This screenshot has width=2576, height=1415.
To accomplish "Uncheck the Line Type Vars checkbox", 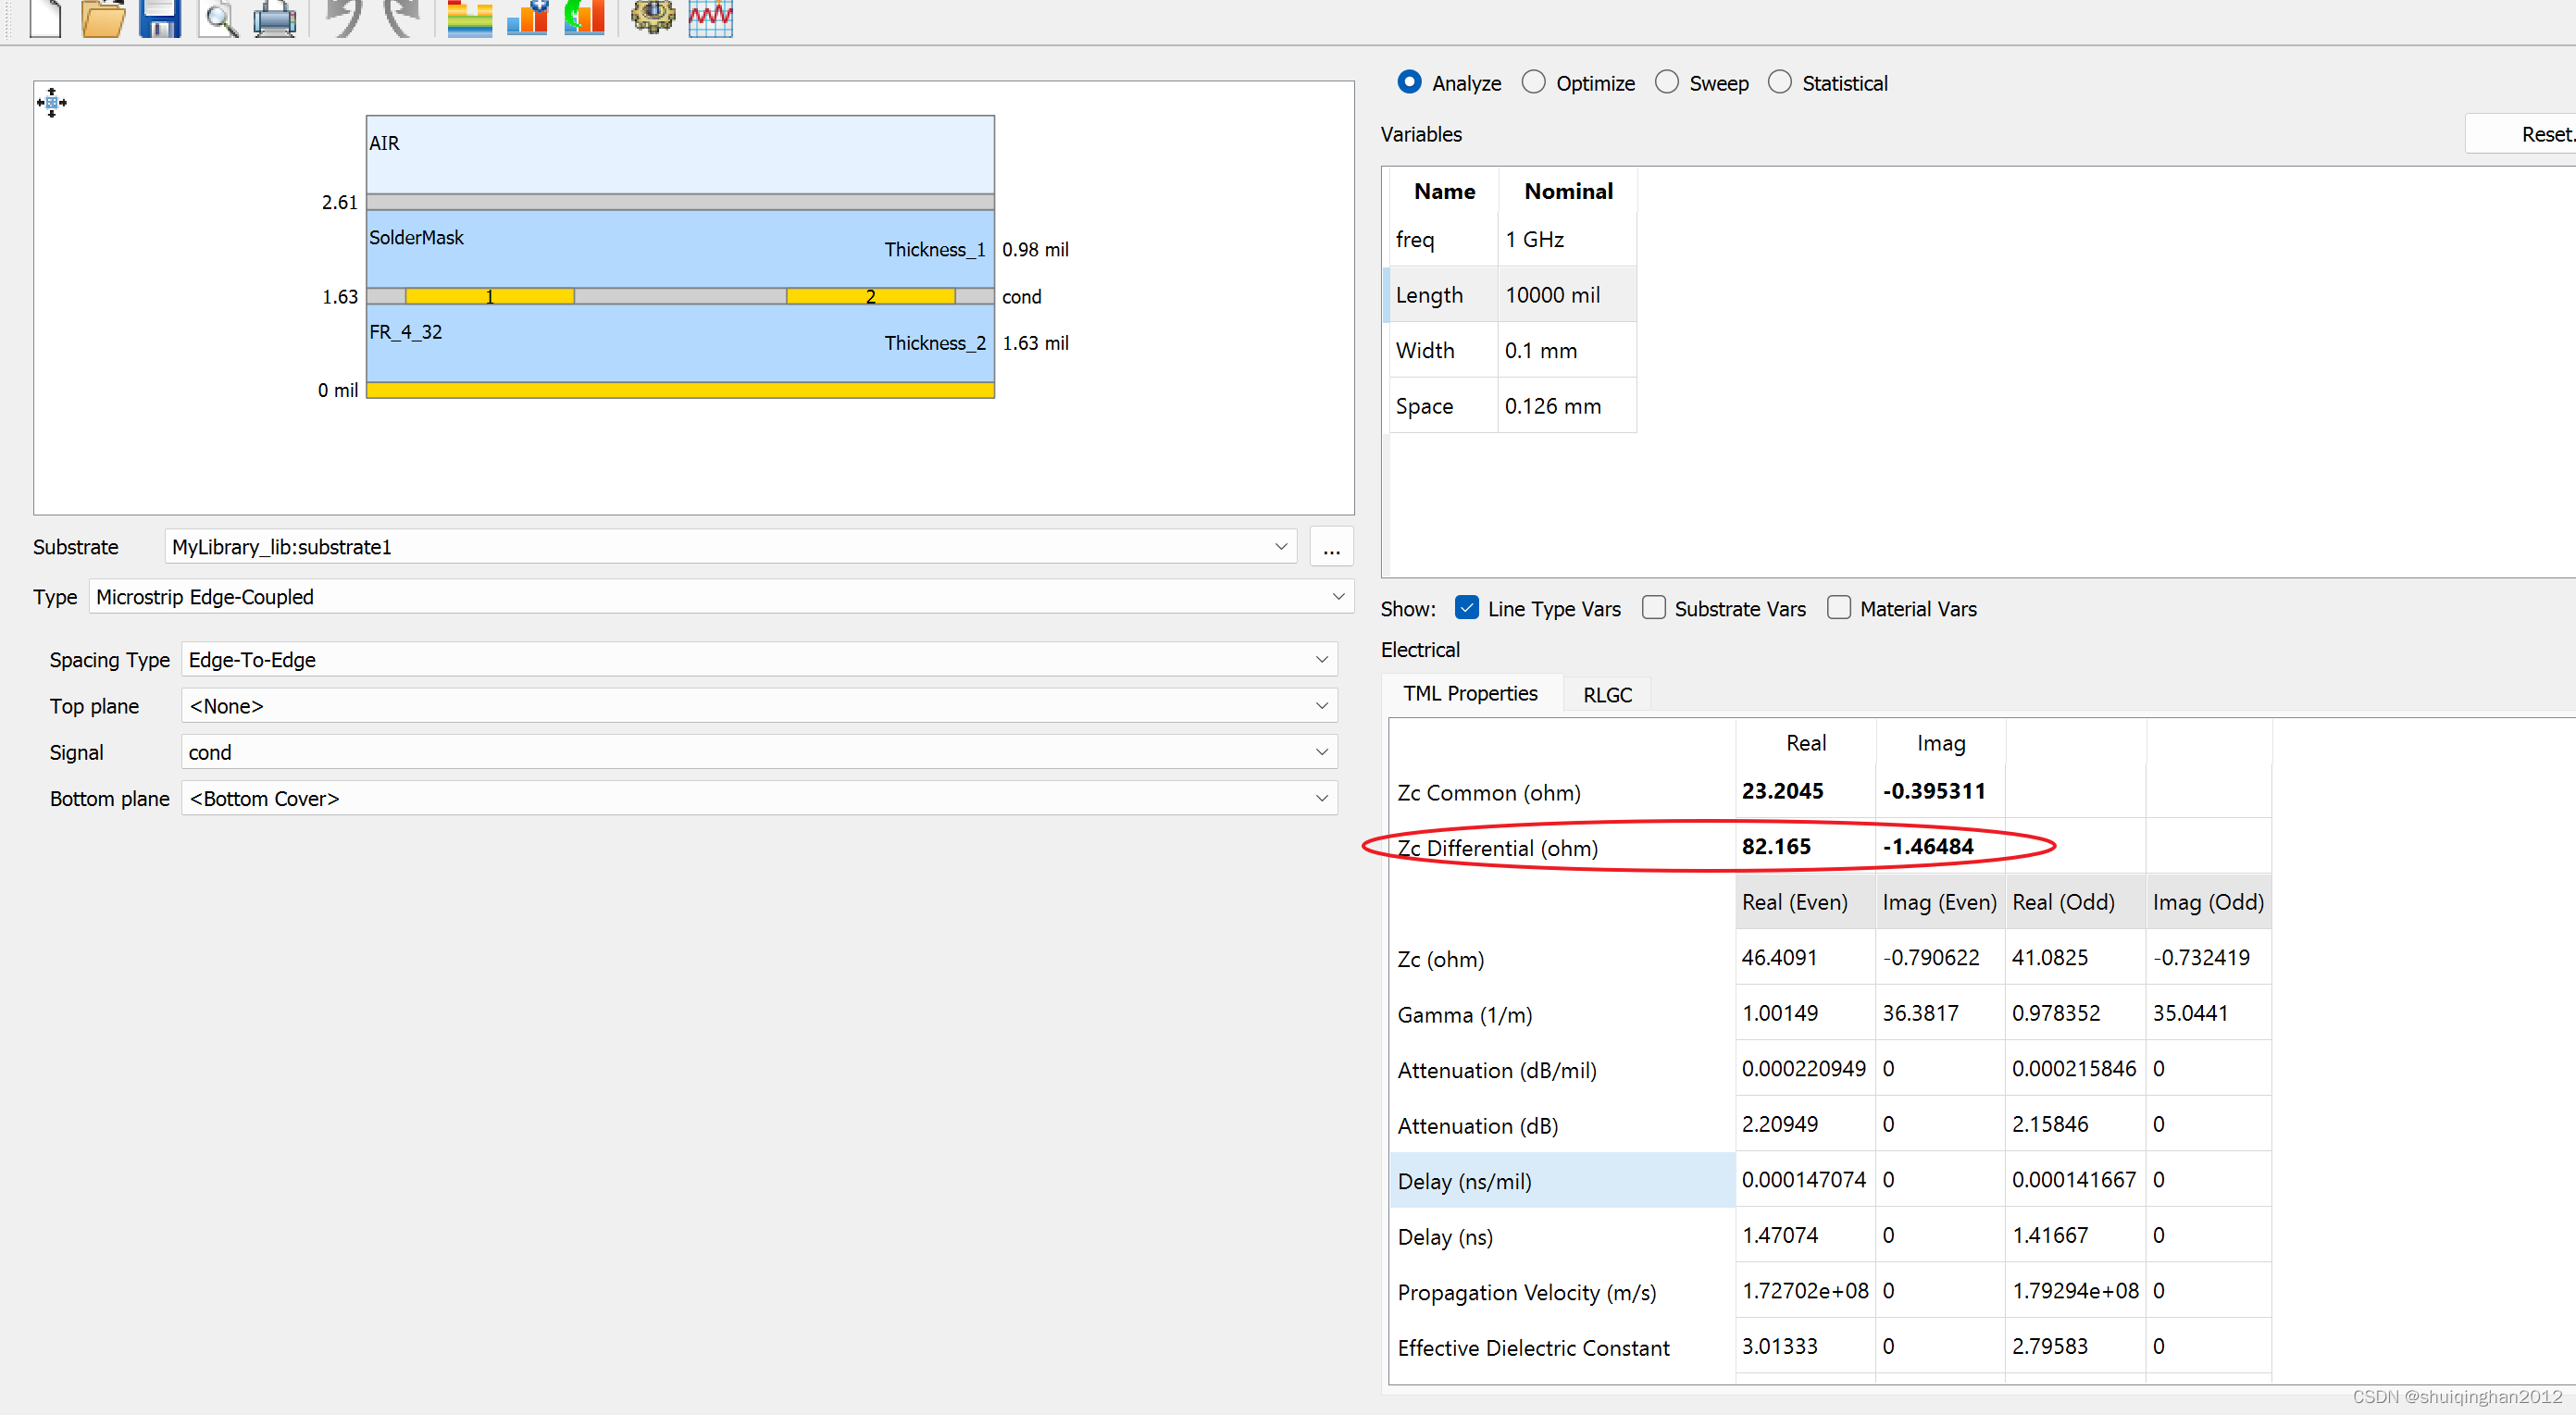I will pyautogui.click(x=1467, y=608).
